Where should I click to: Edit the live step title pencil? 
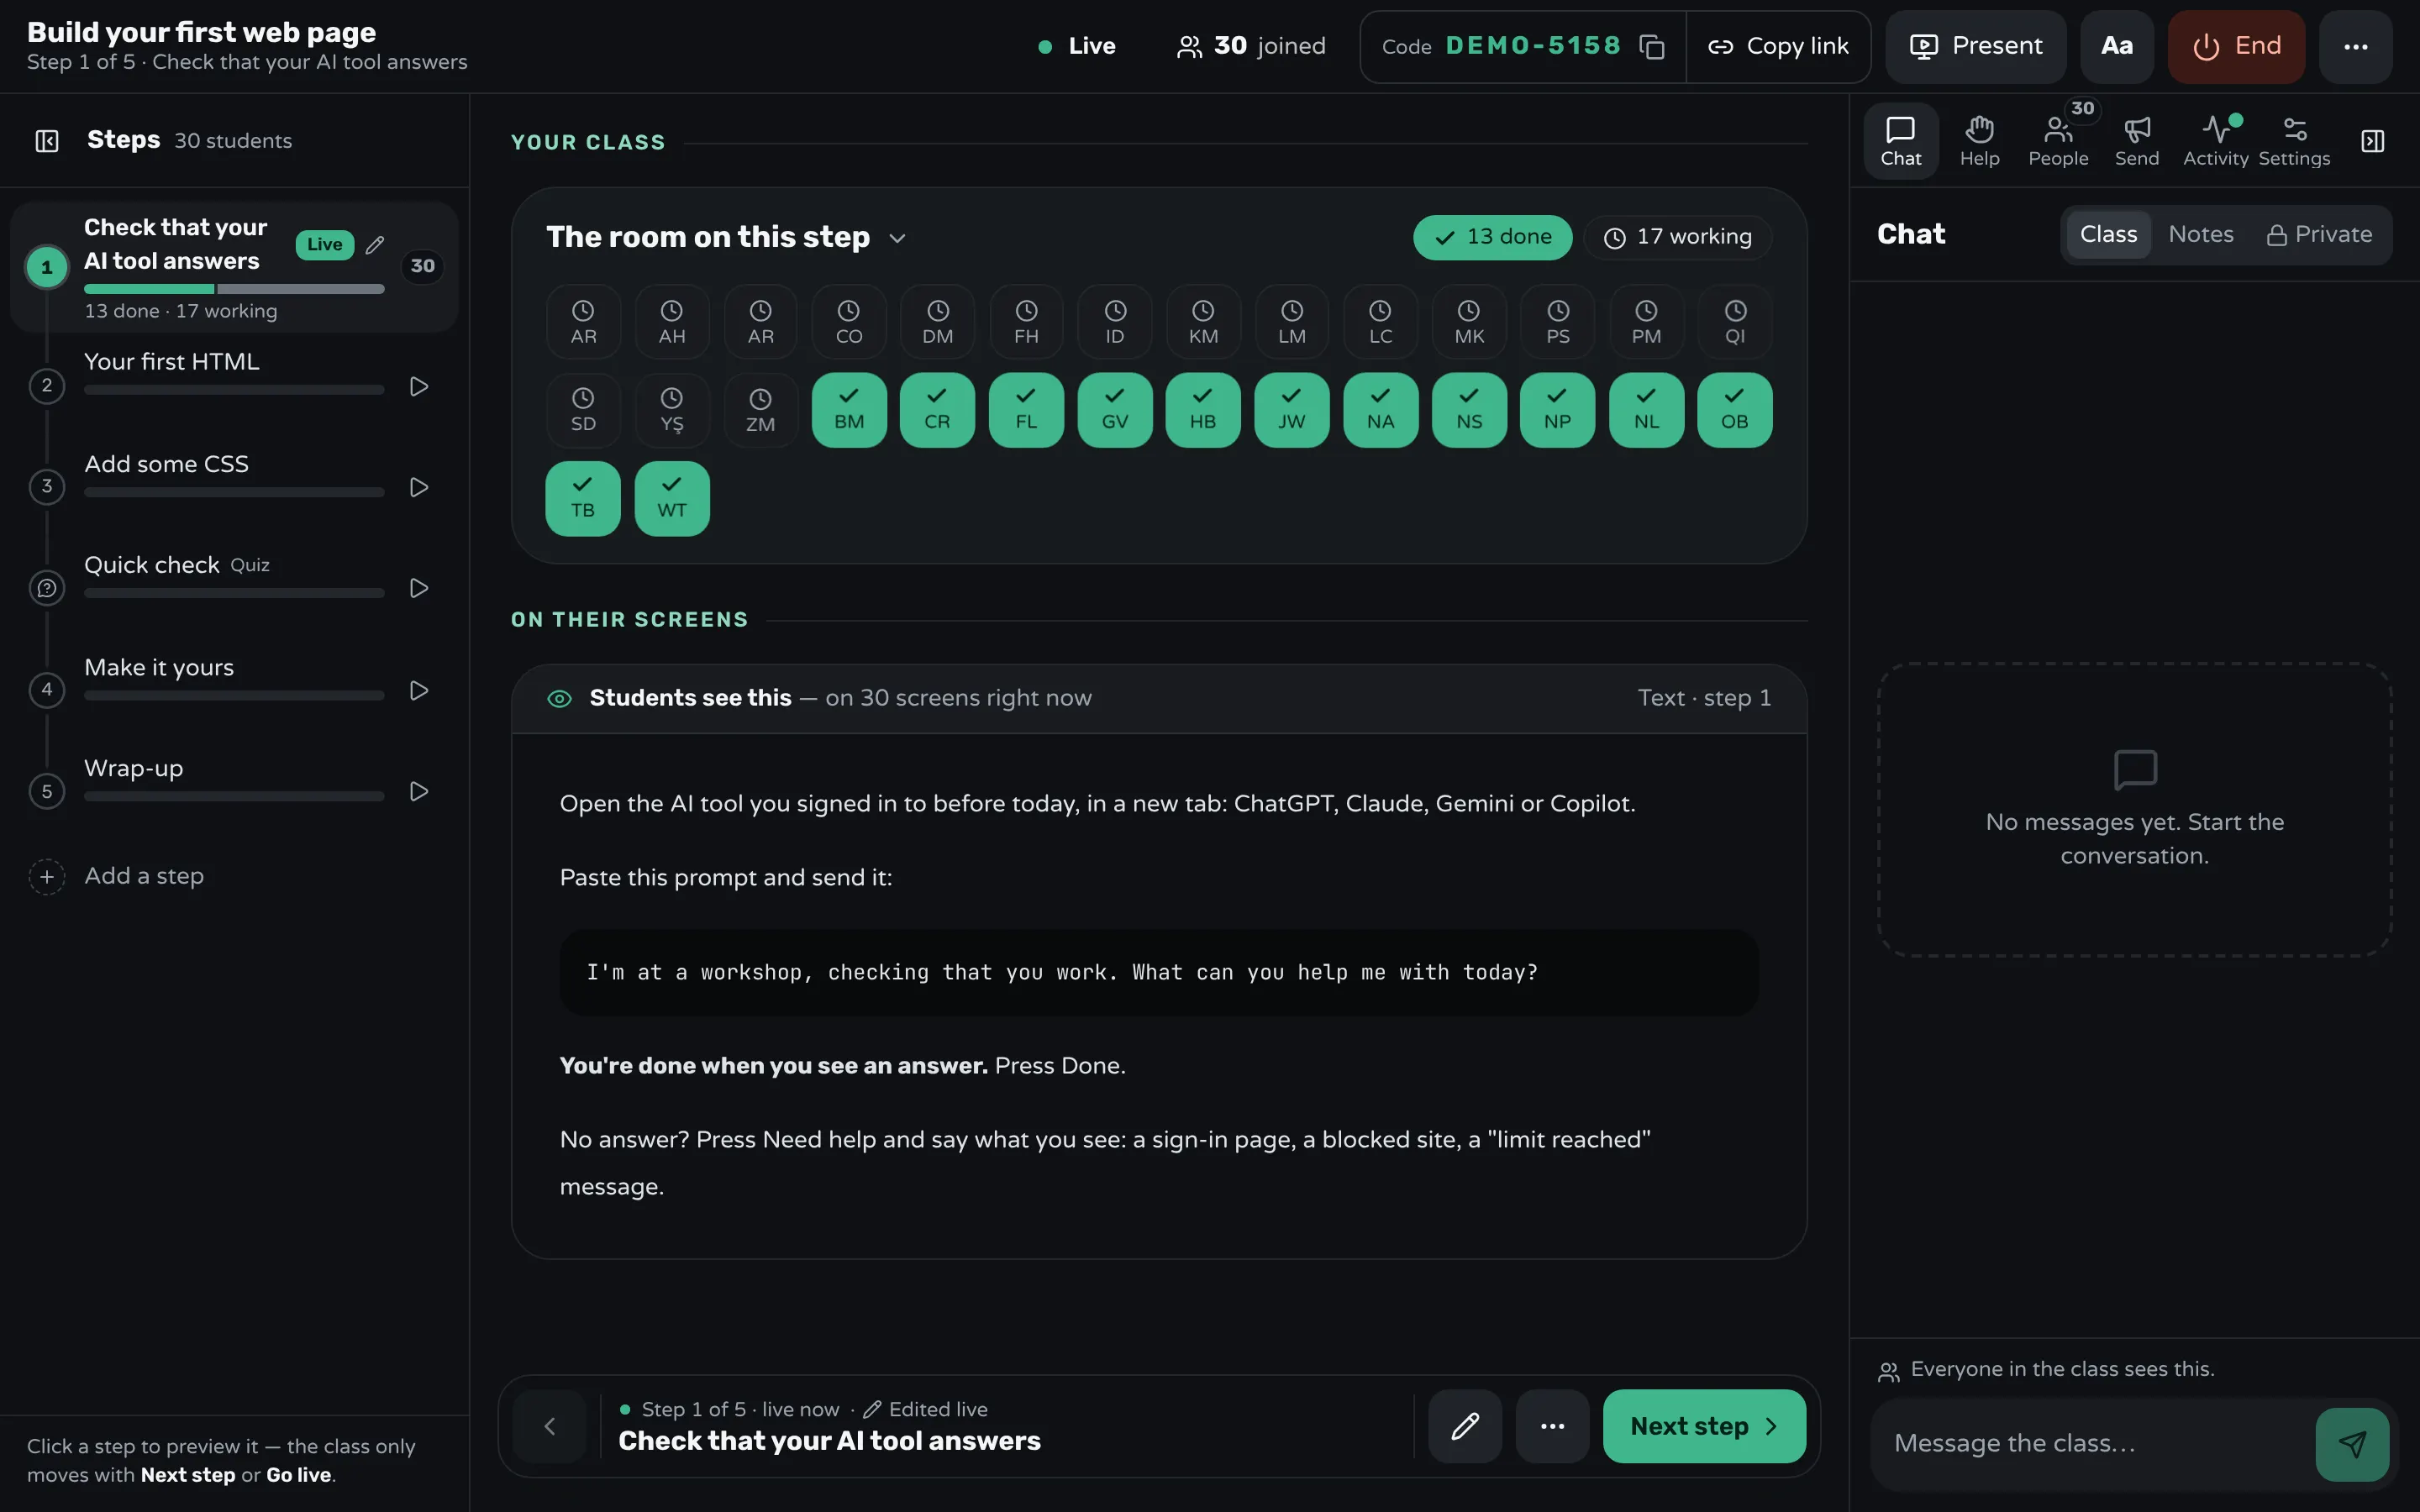pos(375,244)
